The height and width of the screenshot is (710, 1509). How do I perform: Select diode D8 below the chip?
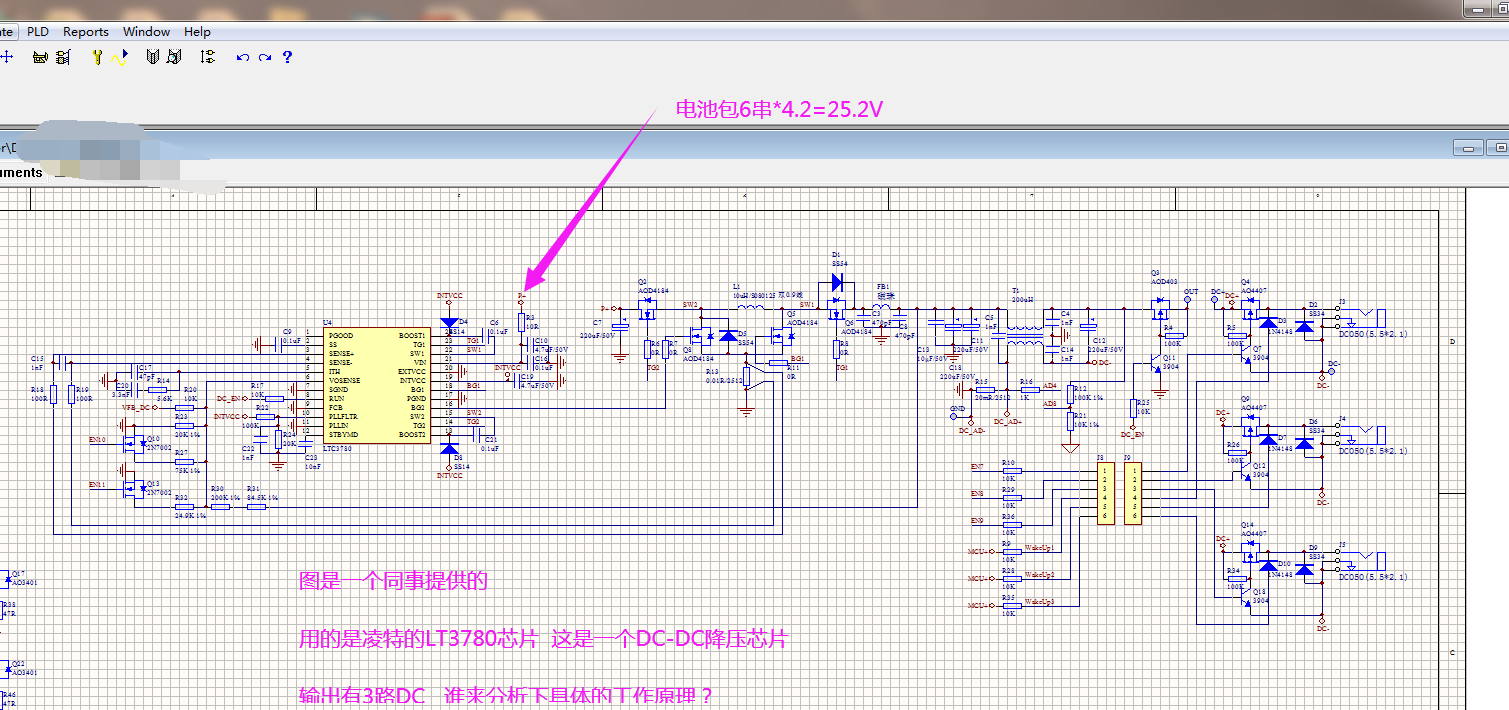click(x=449, y=450)
